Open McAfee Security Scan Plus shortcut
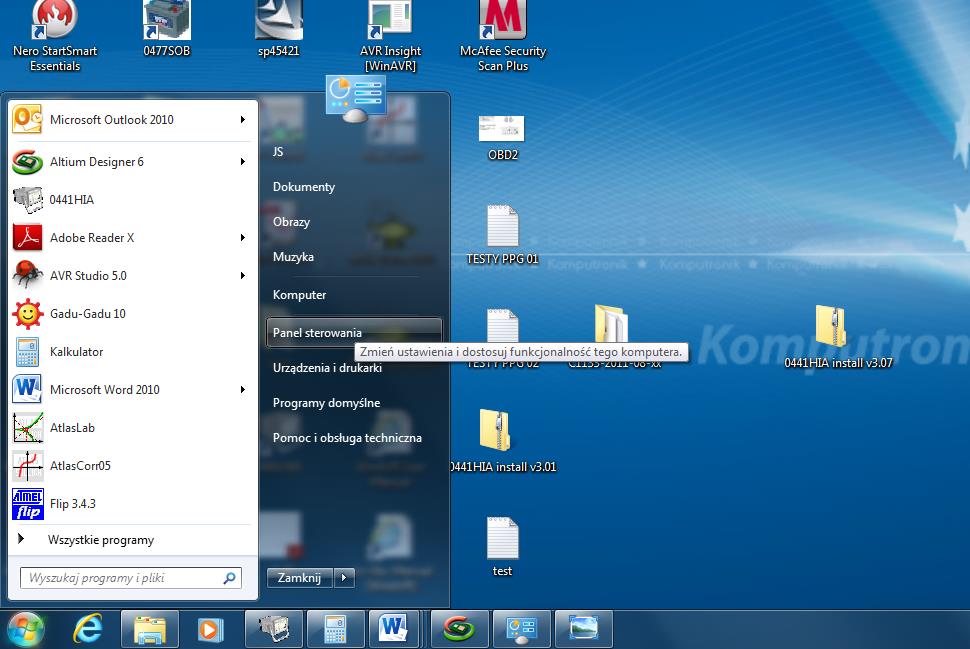 tap(503, 37)
